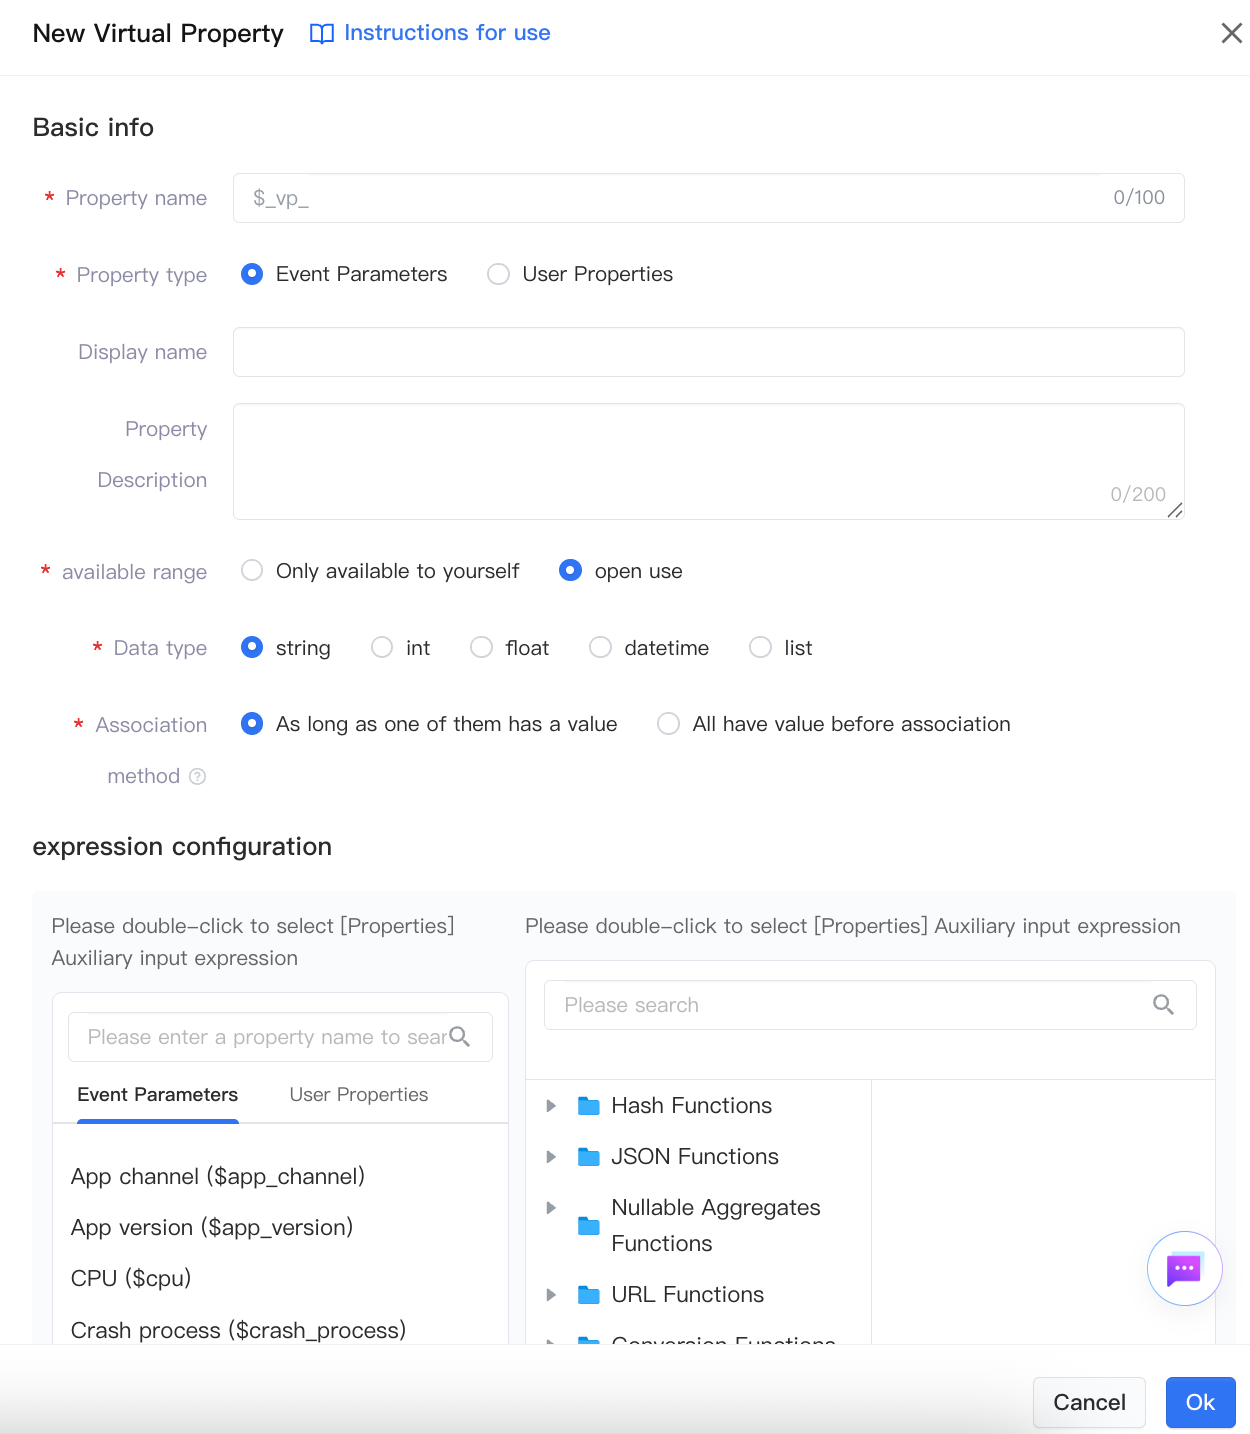The height and width of the screenshot is (1434, 1250).
Task: Expand the Nullable Aggregates Functions node
Action: 551,1208
